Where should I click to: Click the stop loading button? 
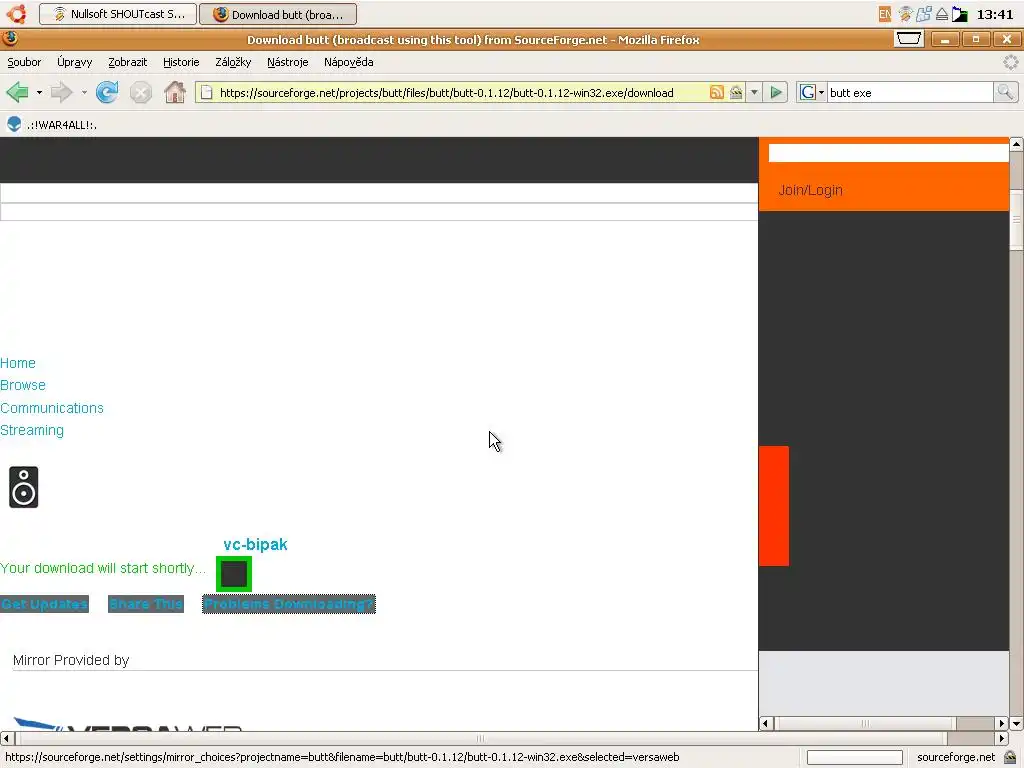coord(140,93)
